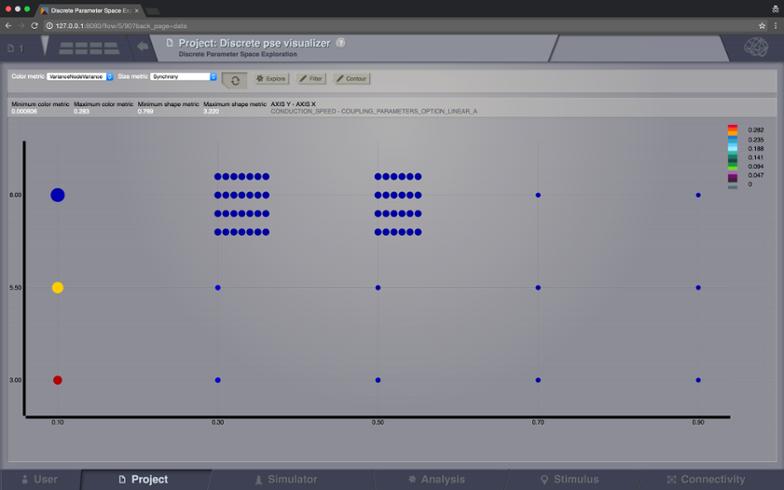Open the Size metric dropdown
The height and width of the screenshot is (490, 784).
point(183,76)
